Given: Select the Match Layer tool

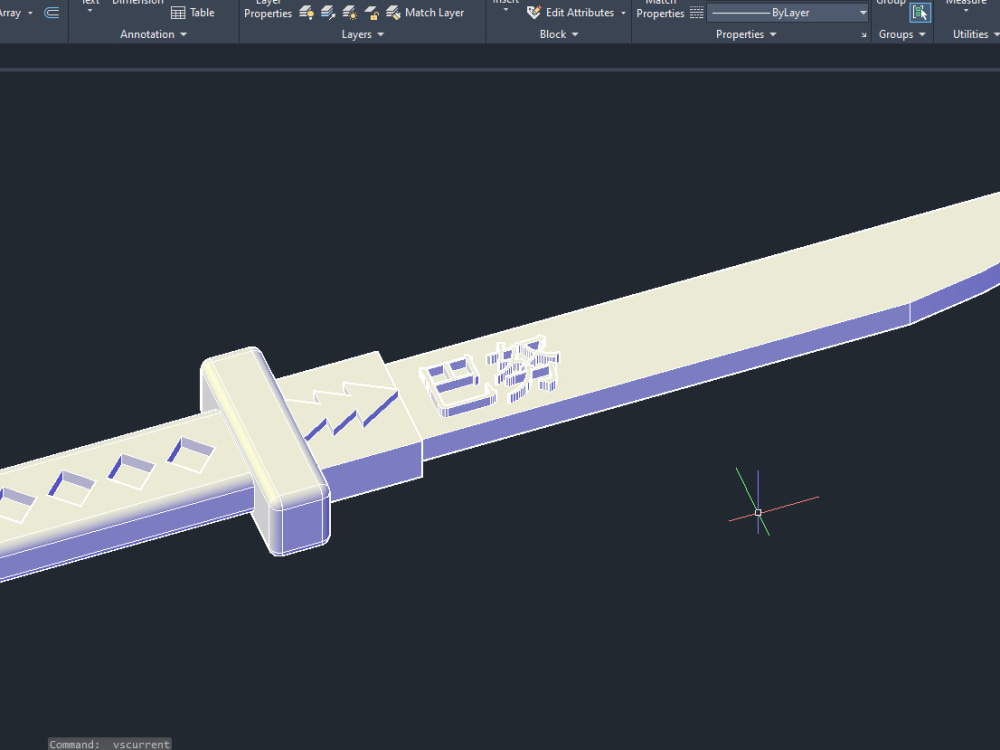Looking at the screenshot, I should [x=392, y=13].
